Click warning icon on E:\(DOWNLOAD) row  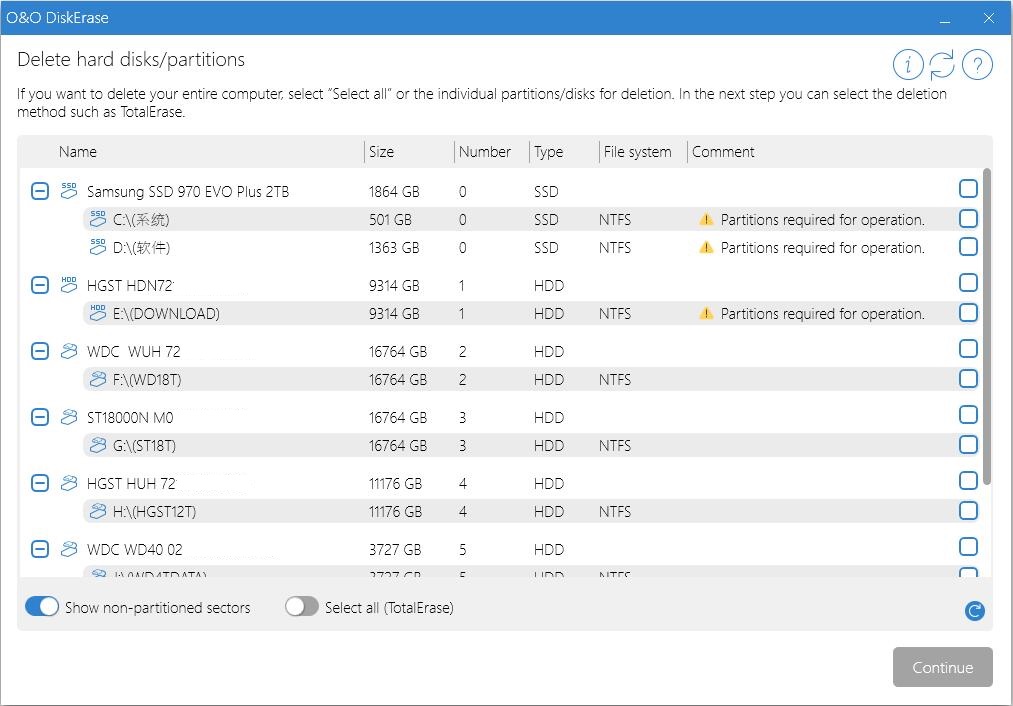tap(706, 313)
